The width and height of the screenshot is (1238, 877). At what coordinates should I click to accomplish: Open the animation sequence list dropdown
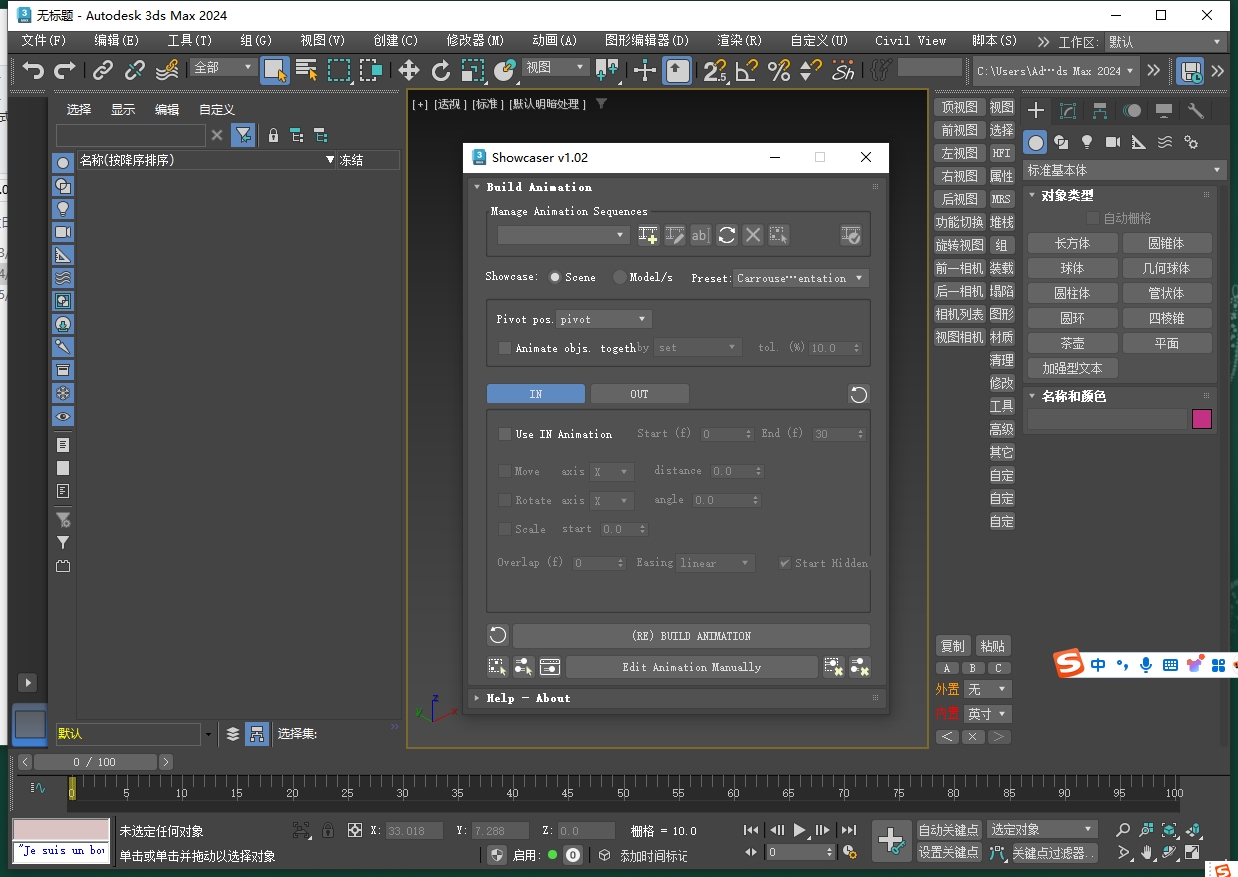click(563, 235)
